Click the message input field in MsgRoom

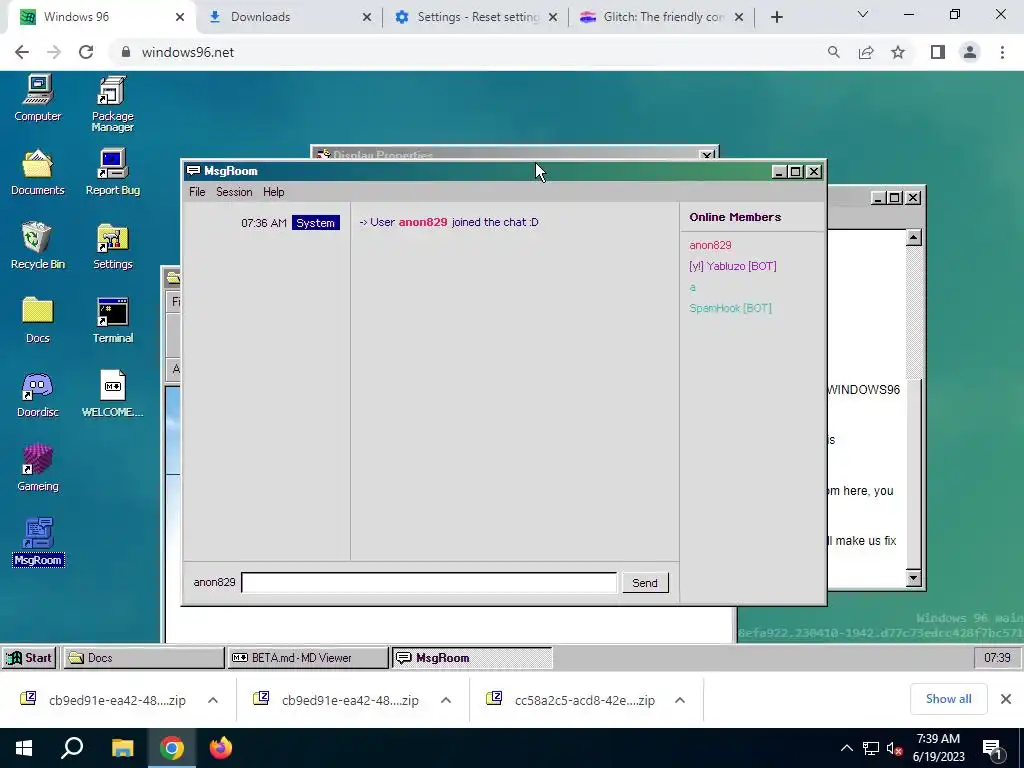pyautogui.click(x=429, y=583)
